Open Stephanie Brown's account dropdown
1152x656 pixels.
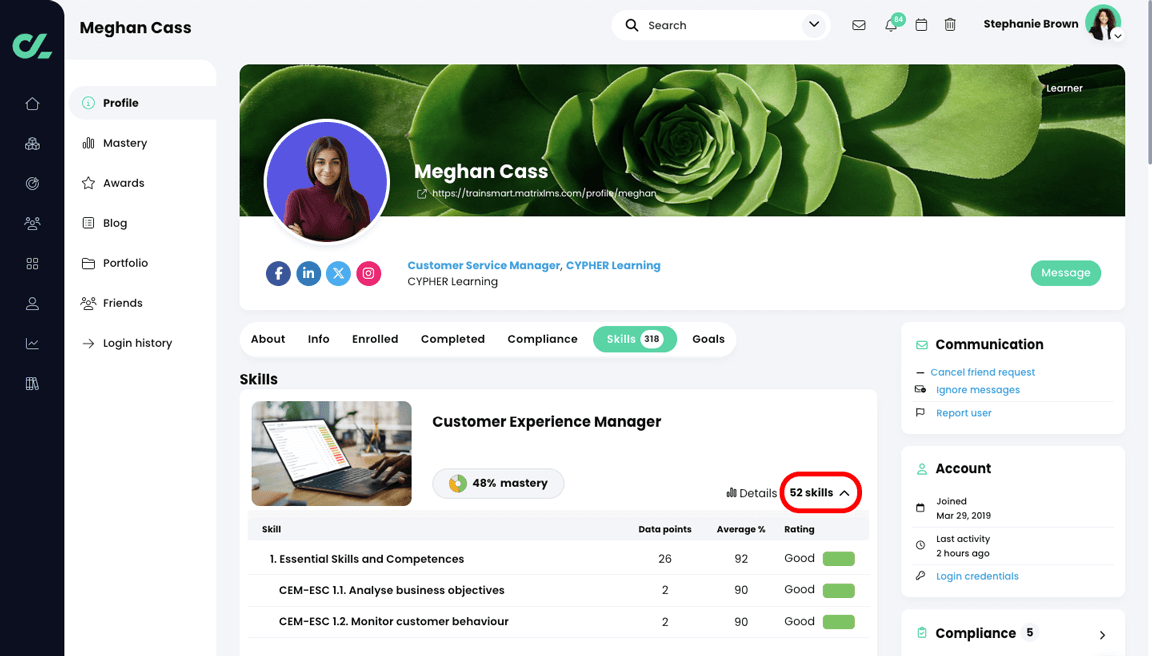(x=1117, y=33)
